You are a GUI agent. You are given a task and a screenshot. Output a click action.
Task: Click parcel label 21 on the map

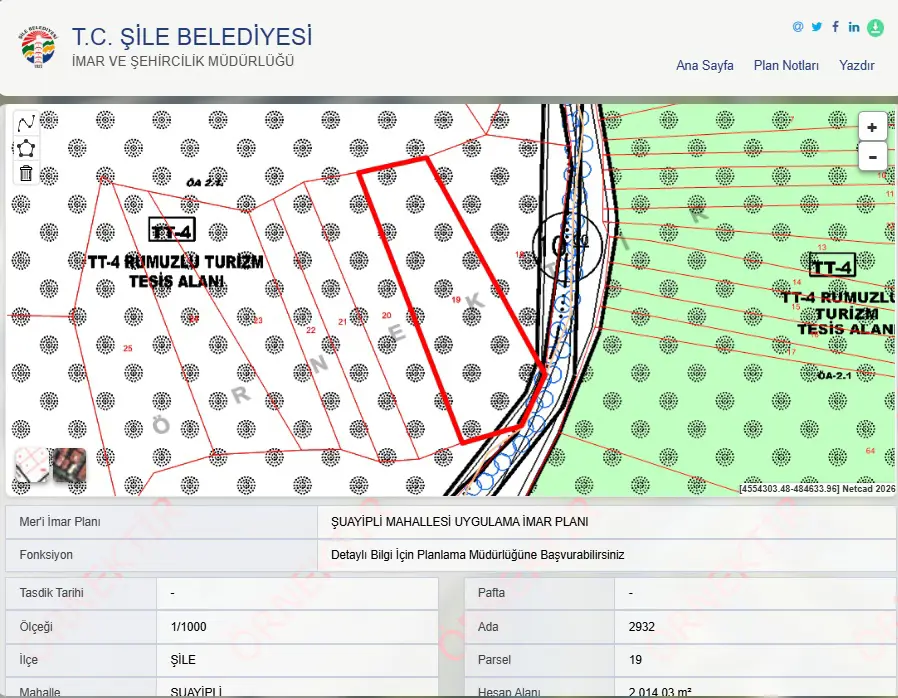(342, 322)
